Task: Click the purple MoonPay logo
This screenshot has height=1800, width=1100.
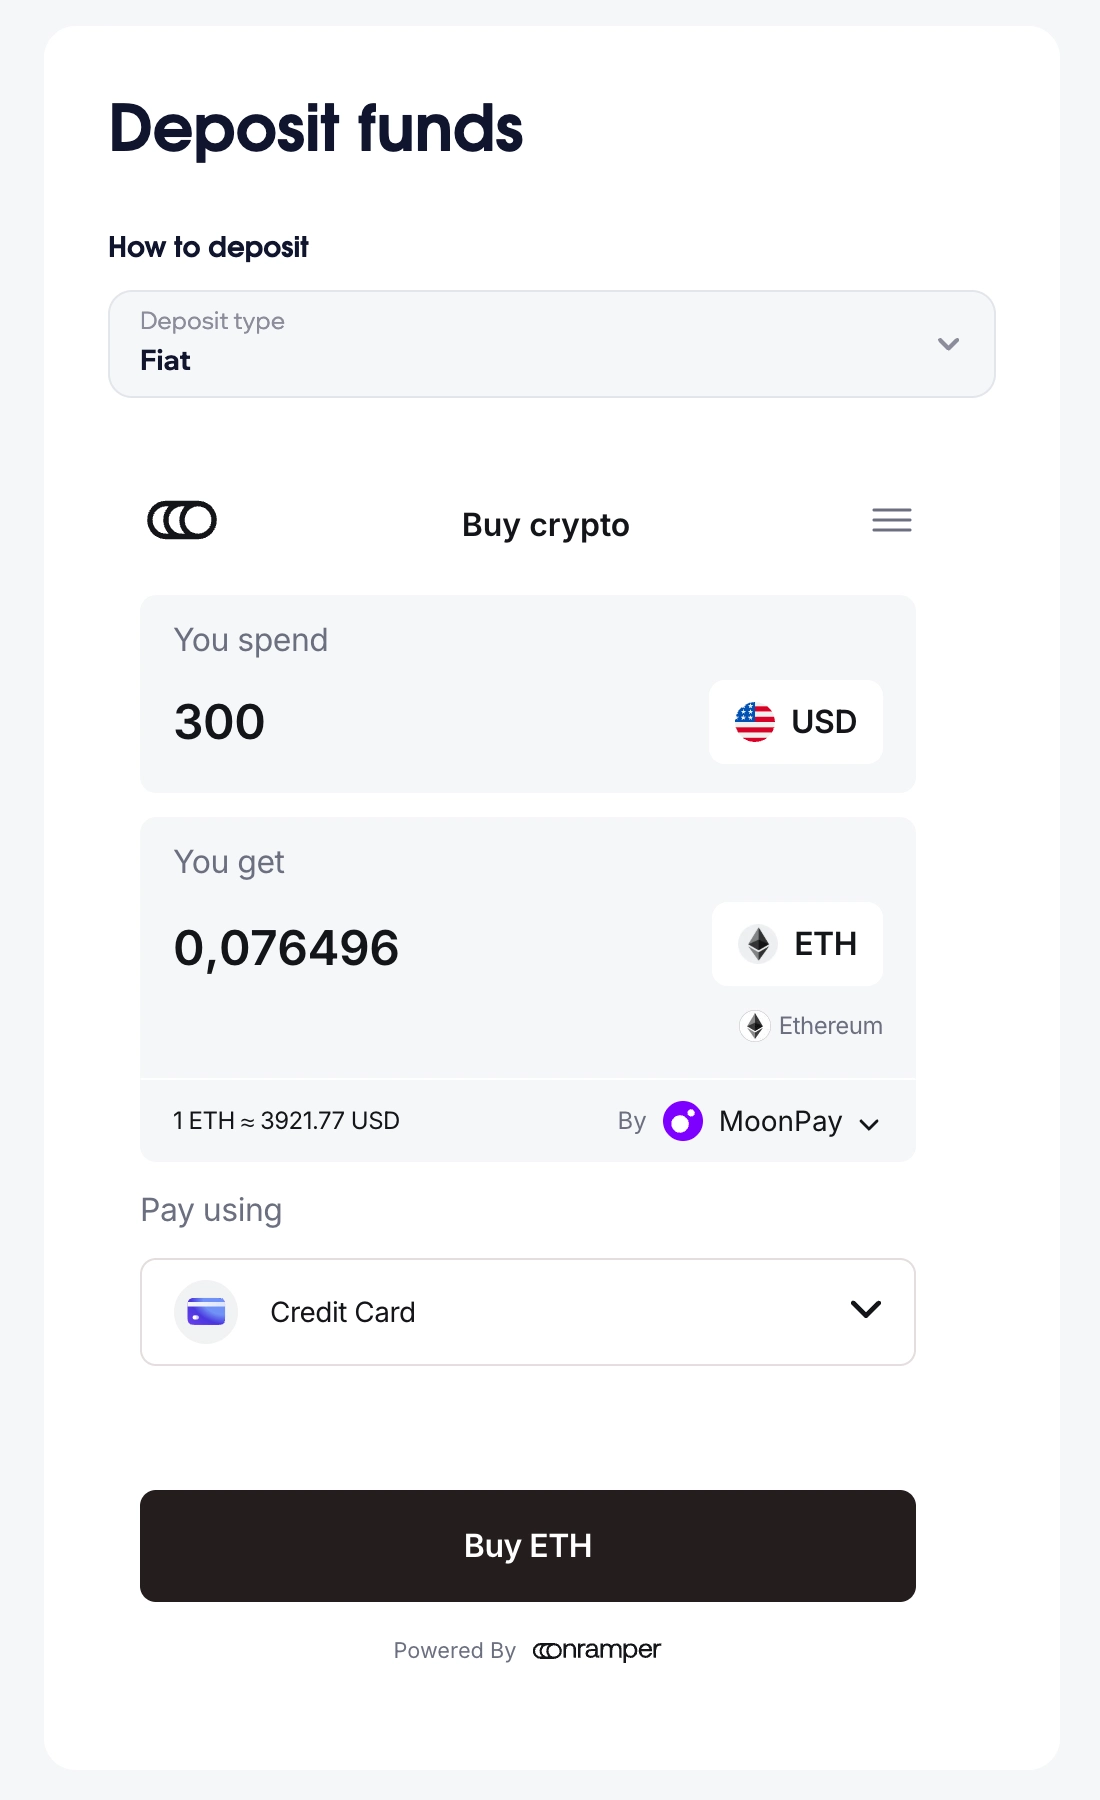Action: 683,1121
